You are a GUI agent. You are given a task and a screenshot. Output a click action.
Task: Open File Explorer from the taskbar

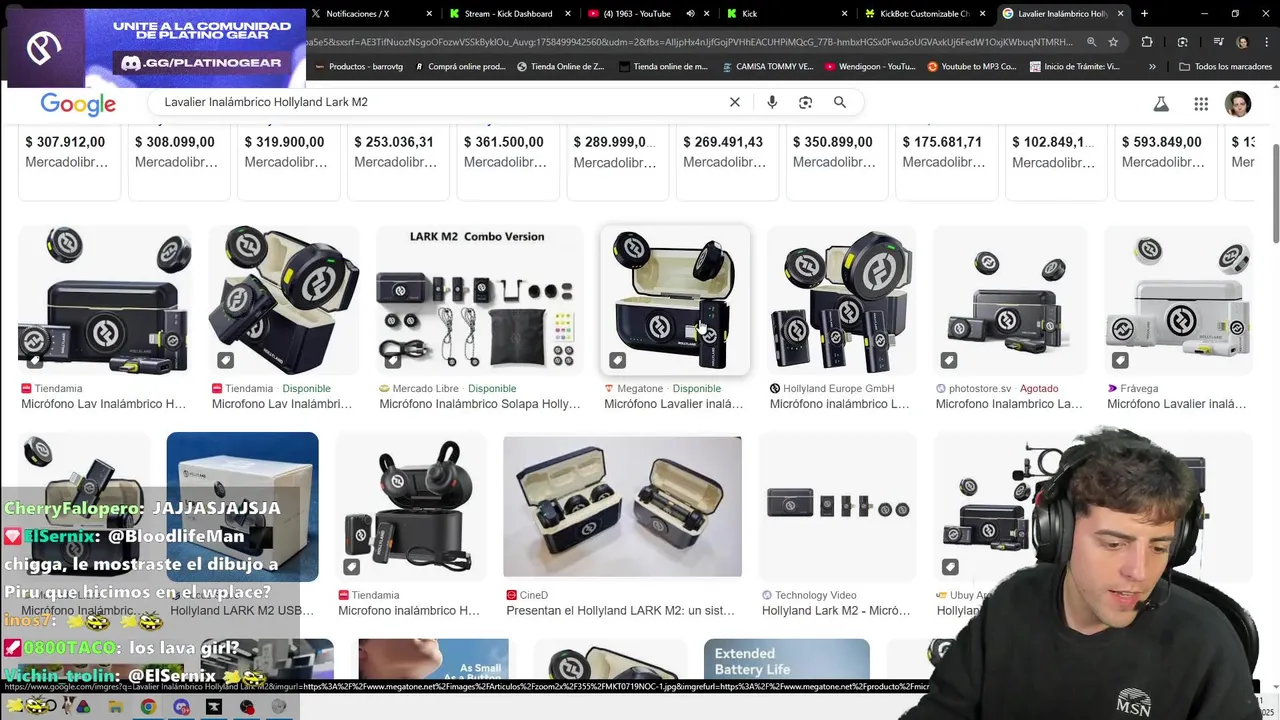point(115,707)
